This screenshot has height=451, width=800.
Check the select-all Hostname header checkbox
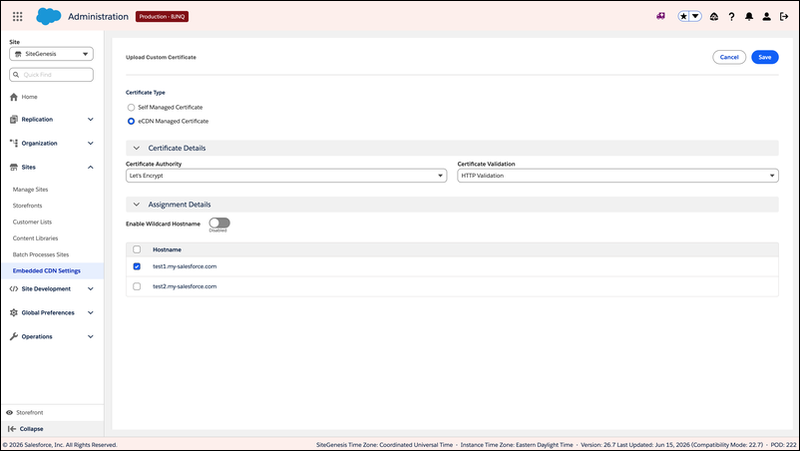137,249
